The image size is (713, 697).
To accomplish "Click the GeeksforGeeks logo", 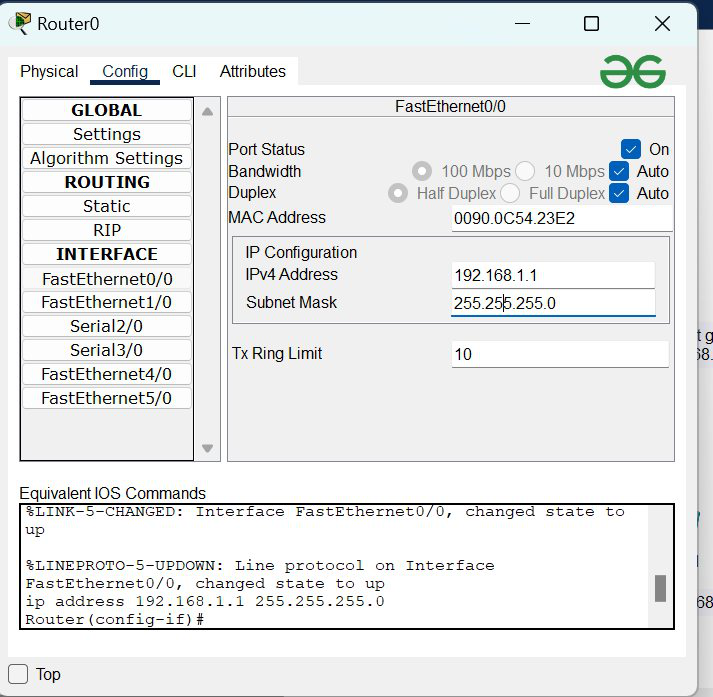I will [x=632, y=71].
